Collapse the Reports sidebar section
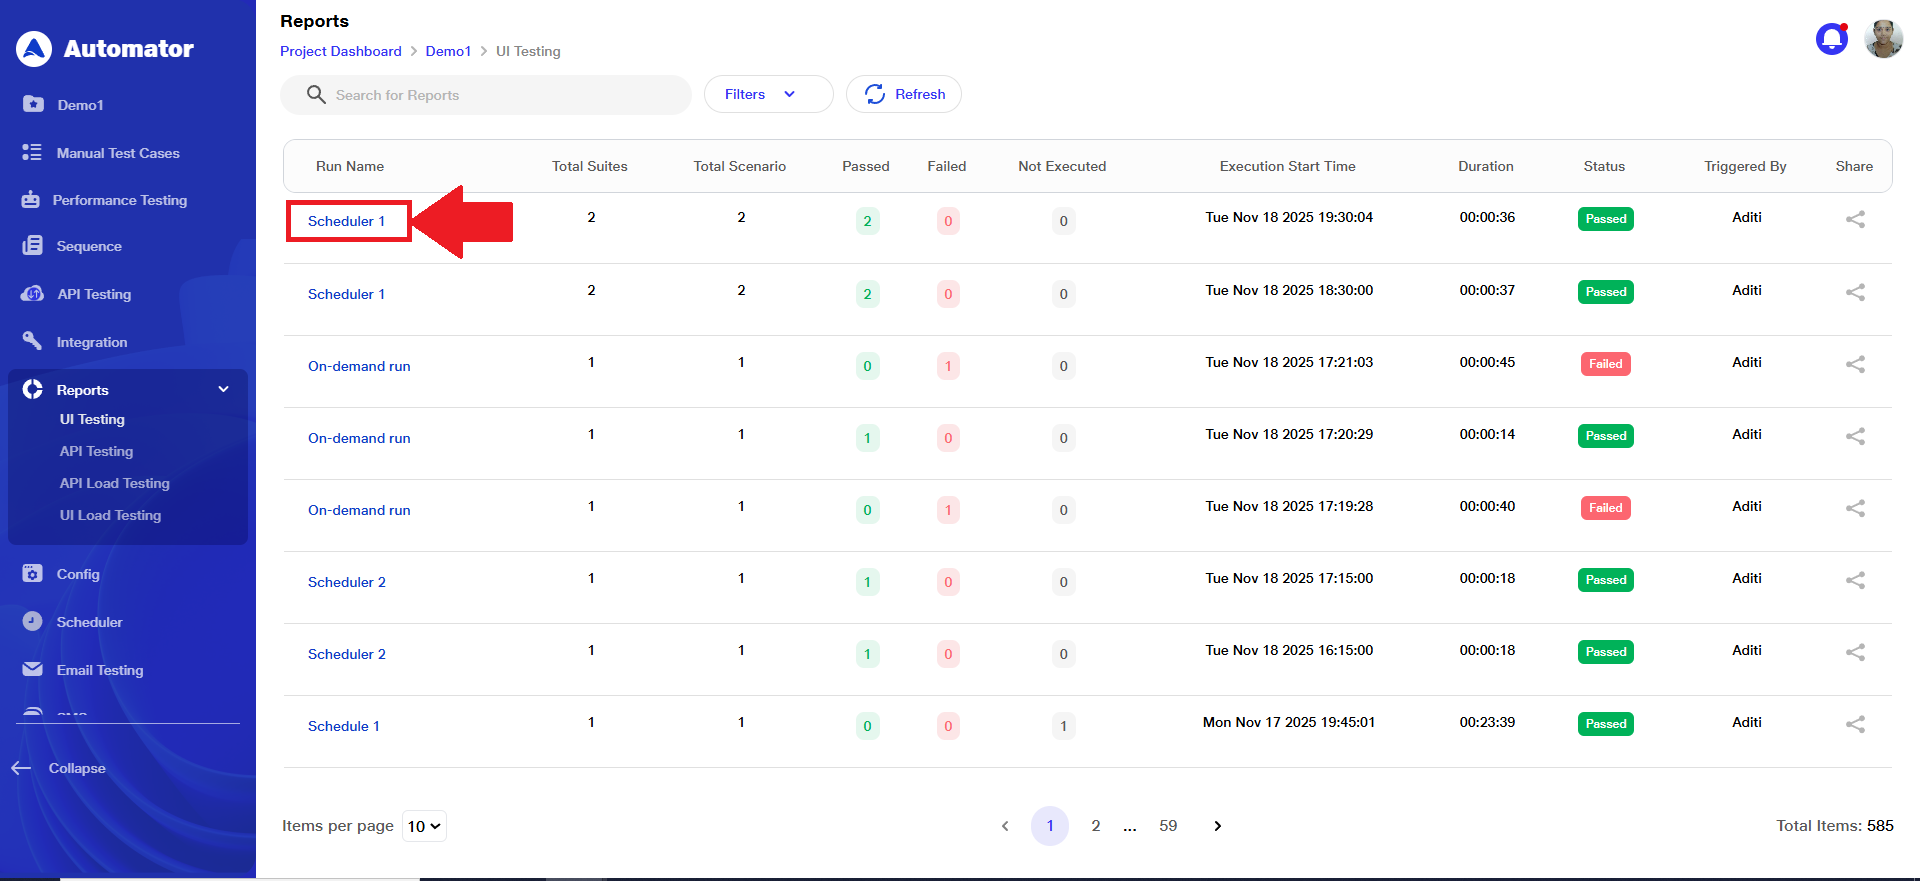This screenshot has width=1920, height=881. (x=223, y=390)
